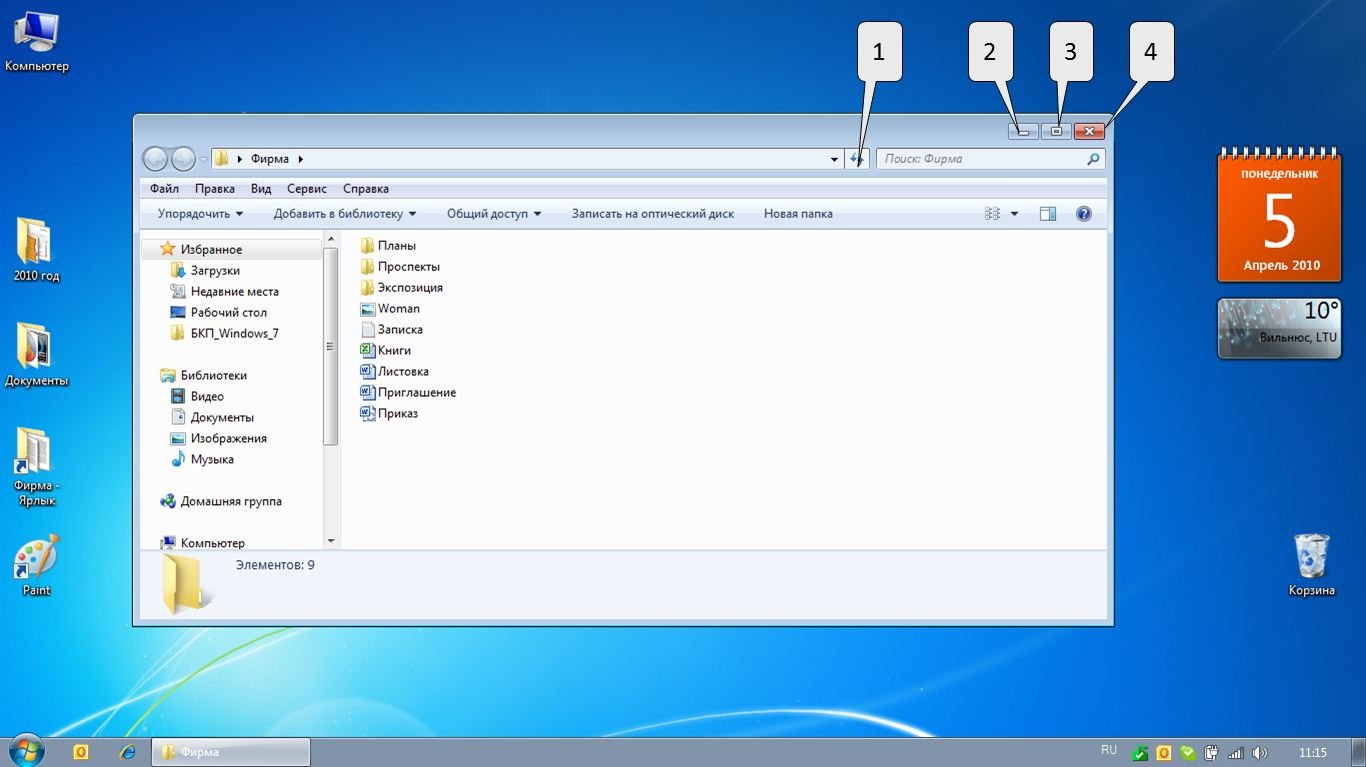Open the Woman image file
Screen dimensions: 1366x767
[398, 309]
